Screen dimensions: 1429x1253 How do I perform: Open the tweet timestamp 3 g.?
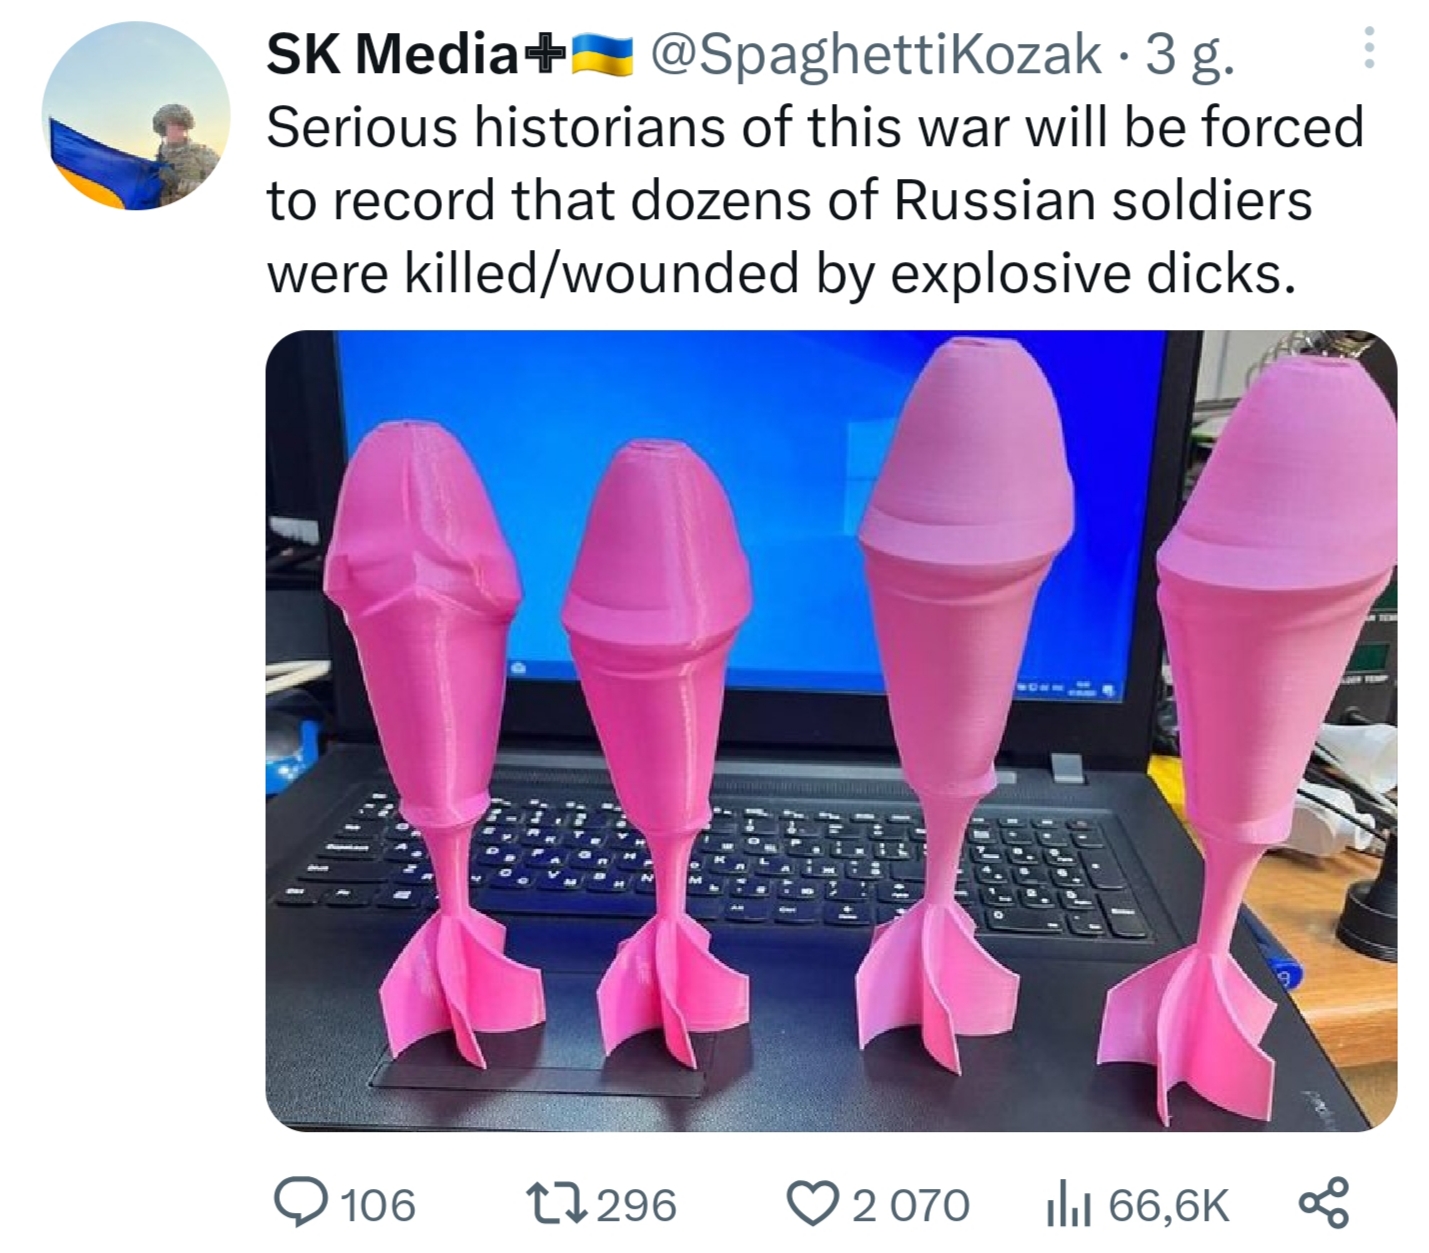1190,56
